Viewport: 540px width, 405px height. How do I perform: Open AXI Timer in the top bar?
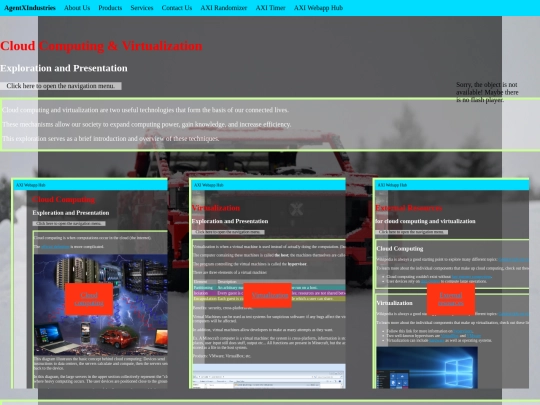(x=270, y=8)
